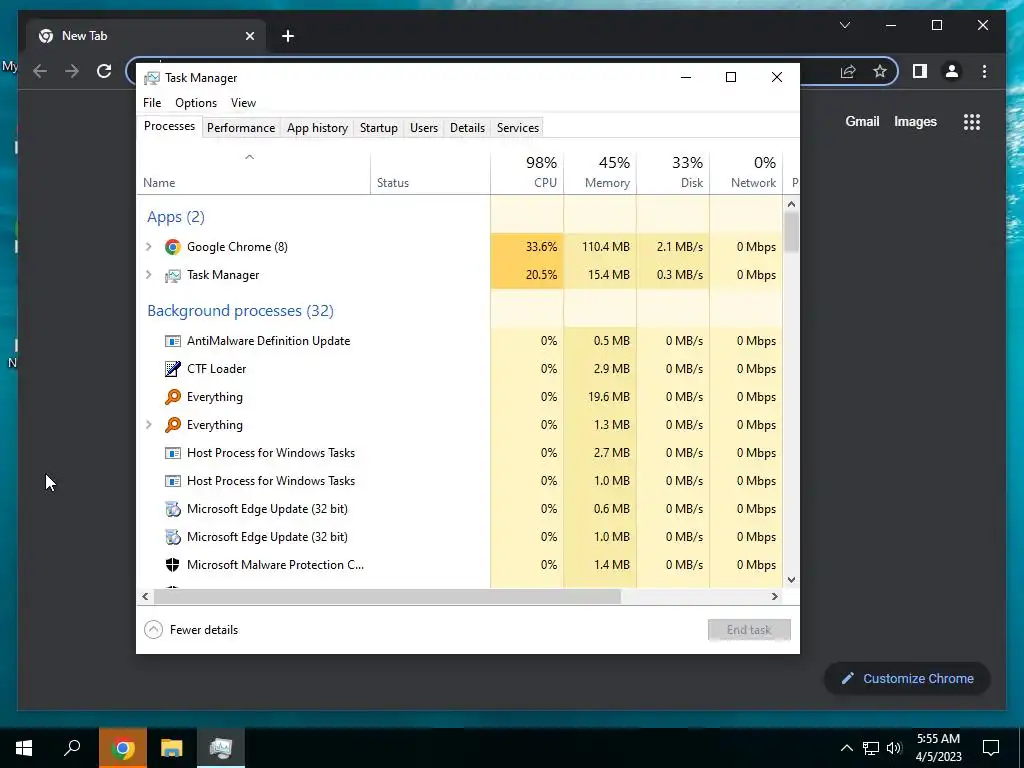Click Microsoft Edge Update icon with 0.6 MB
The width and height of the screenshot is (1024, 768).
[x=172, y=509]
